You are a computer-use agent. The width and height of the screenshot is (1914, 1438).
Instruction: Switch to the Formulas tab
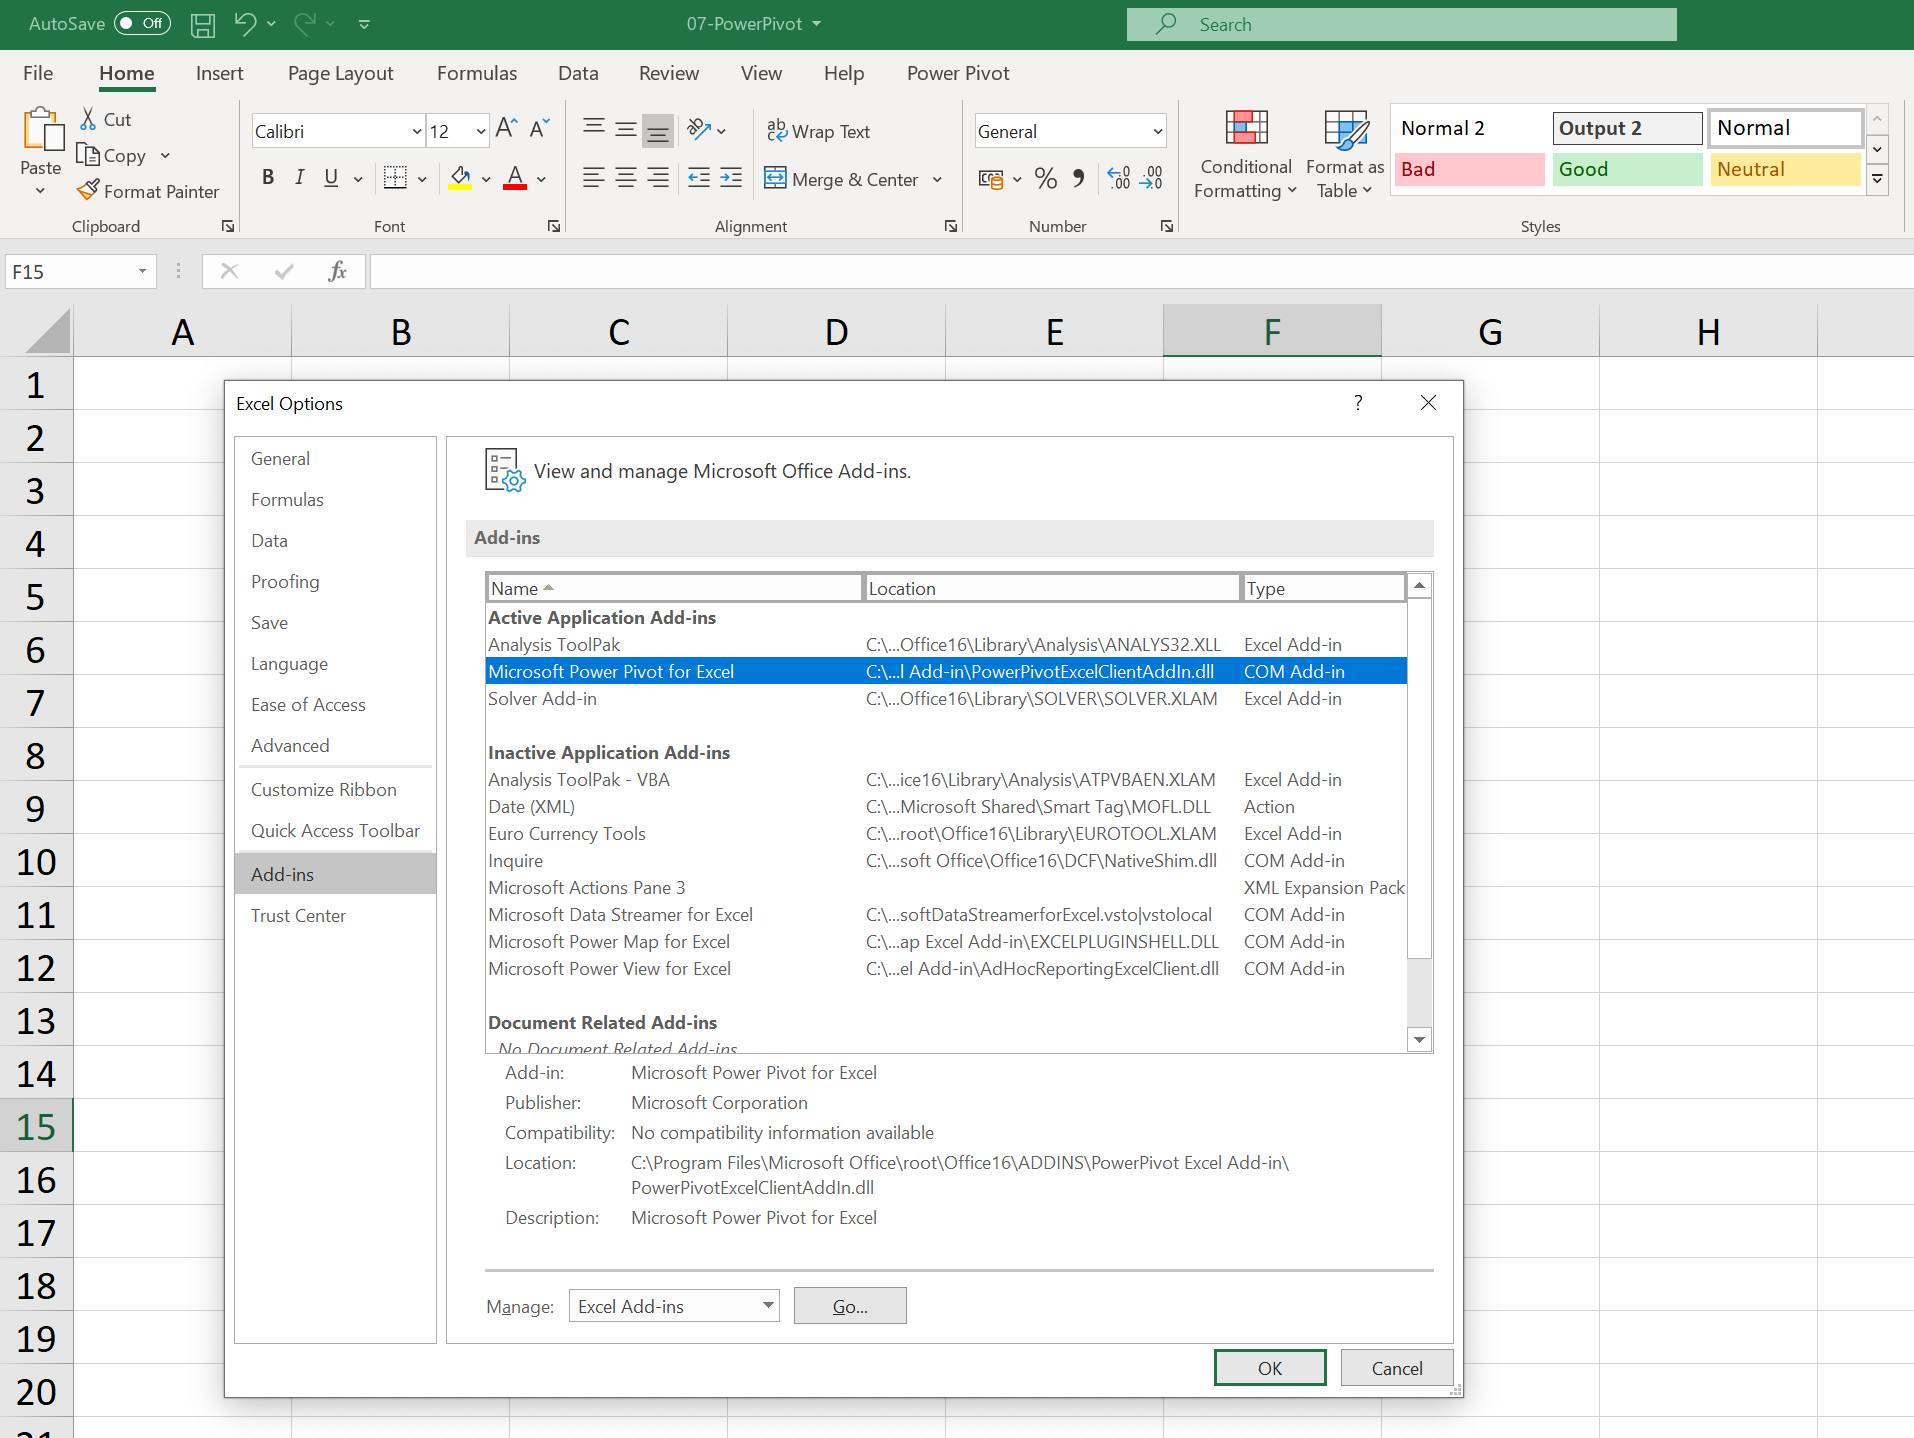pos(477,73)
